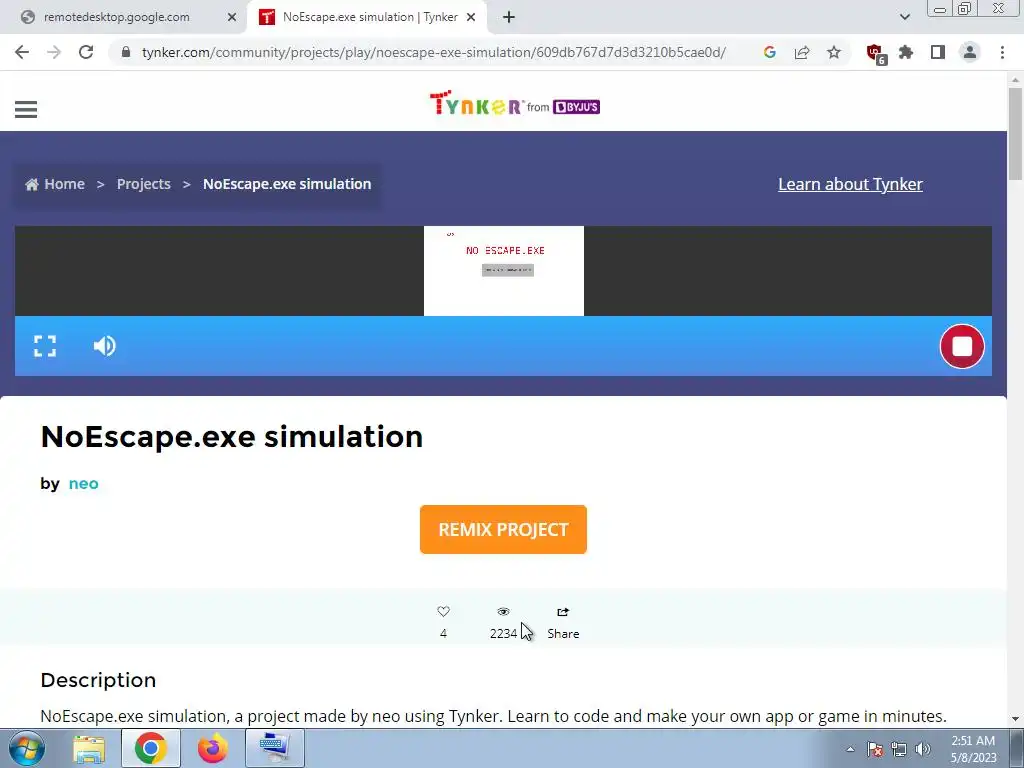Open the on-screen keyboard taskbar app
Image resolution: width=1024 pixels, height=768 pixels.
[275, 748]
